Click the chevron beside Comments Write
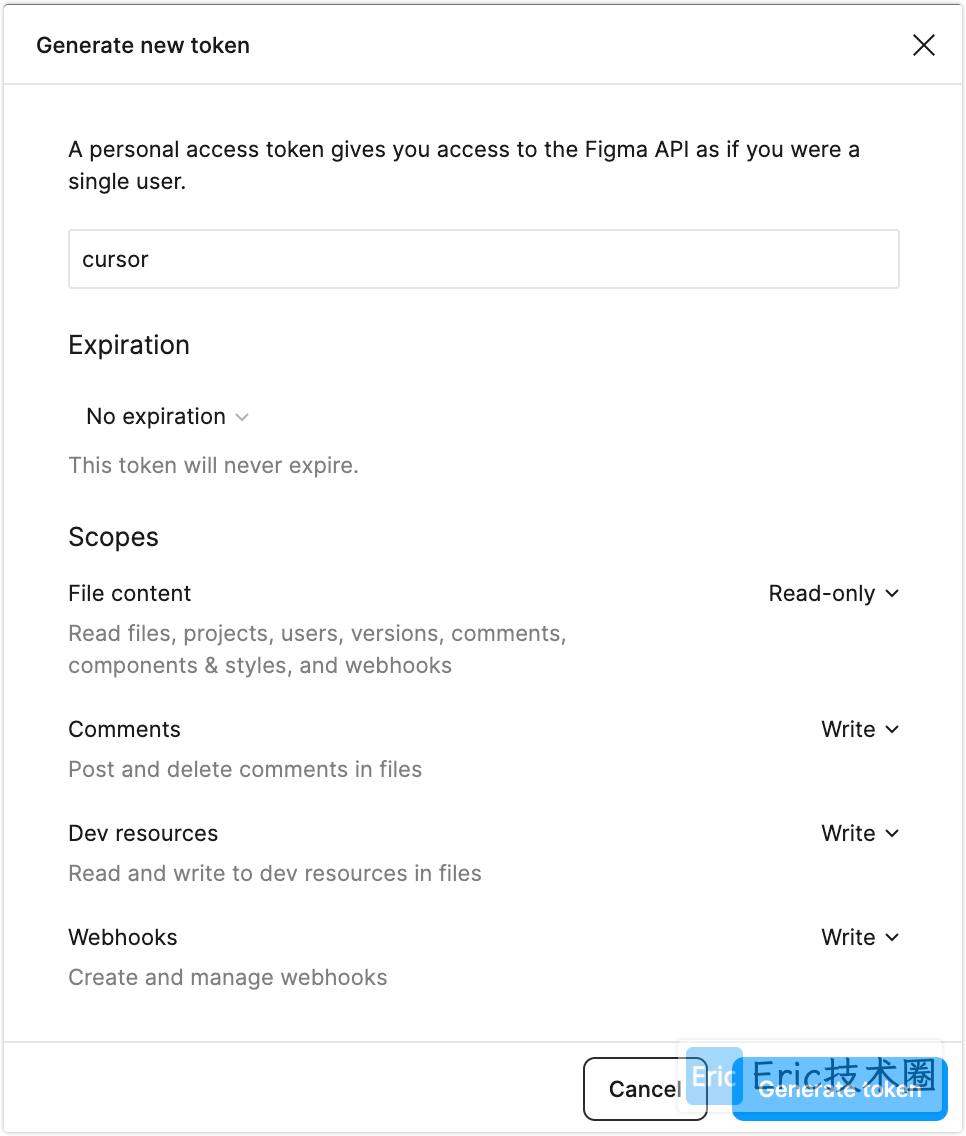Screen dimensions: 966x1136 pyautogui.click(x=894, y=729)
